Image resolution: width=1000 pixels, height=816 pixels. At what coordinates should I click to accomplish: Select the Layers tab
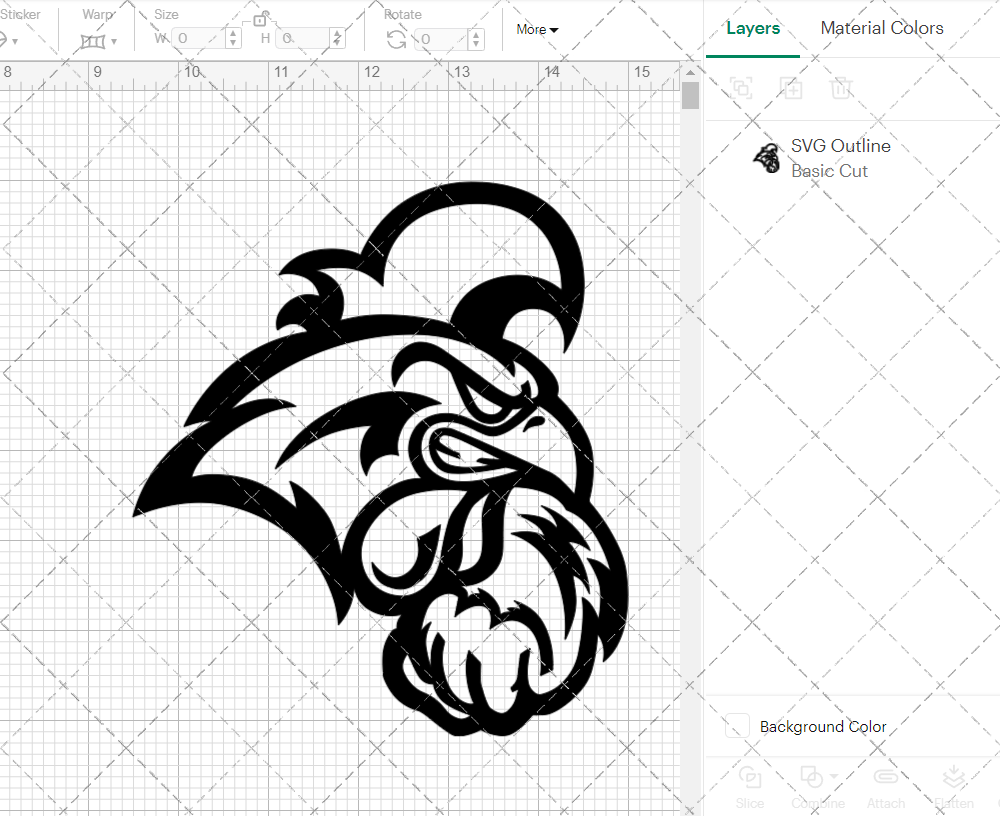coord(753,28)
